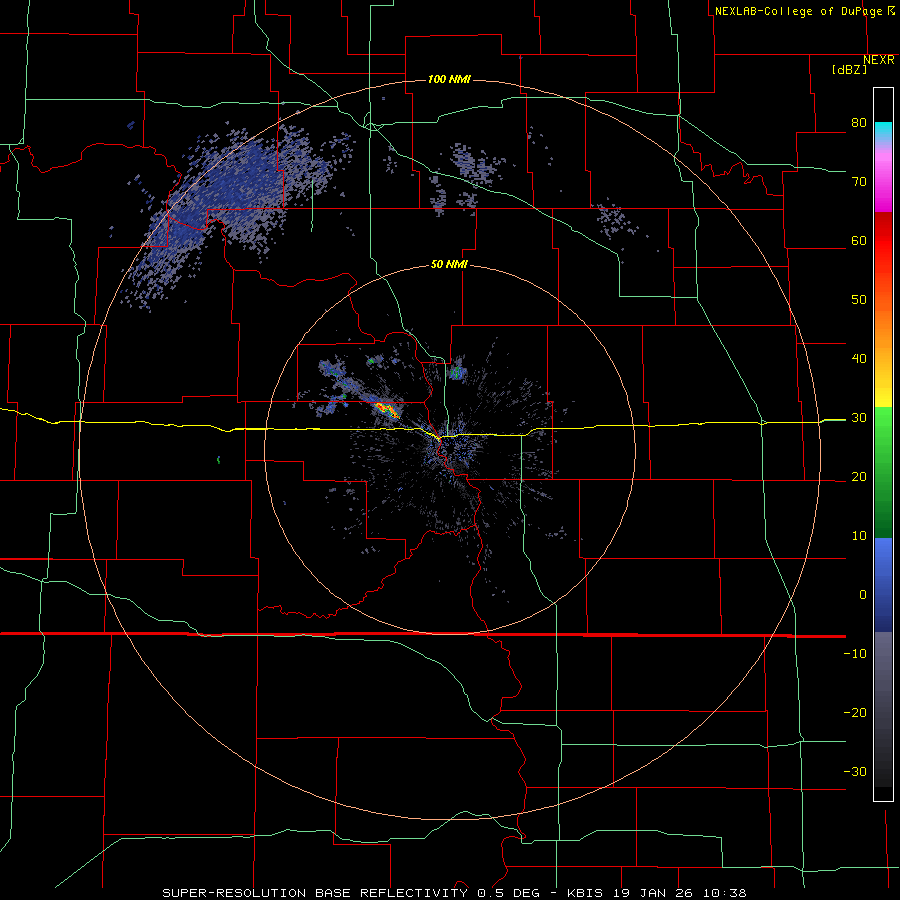Click the 50 value on dBZ scale
Image resolution: width=900 pixels, height=900 pixels.
[859, 300]
